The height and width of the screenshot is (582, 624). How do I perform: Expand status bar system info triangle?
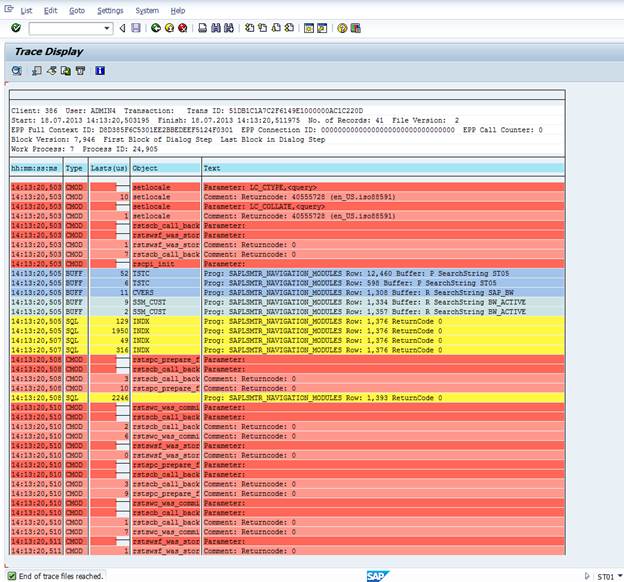pos(586,576)
